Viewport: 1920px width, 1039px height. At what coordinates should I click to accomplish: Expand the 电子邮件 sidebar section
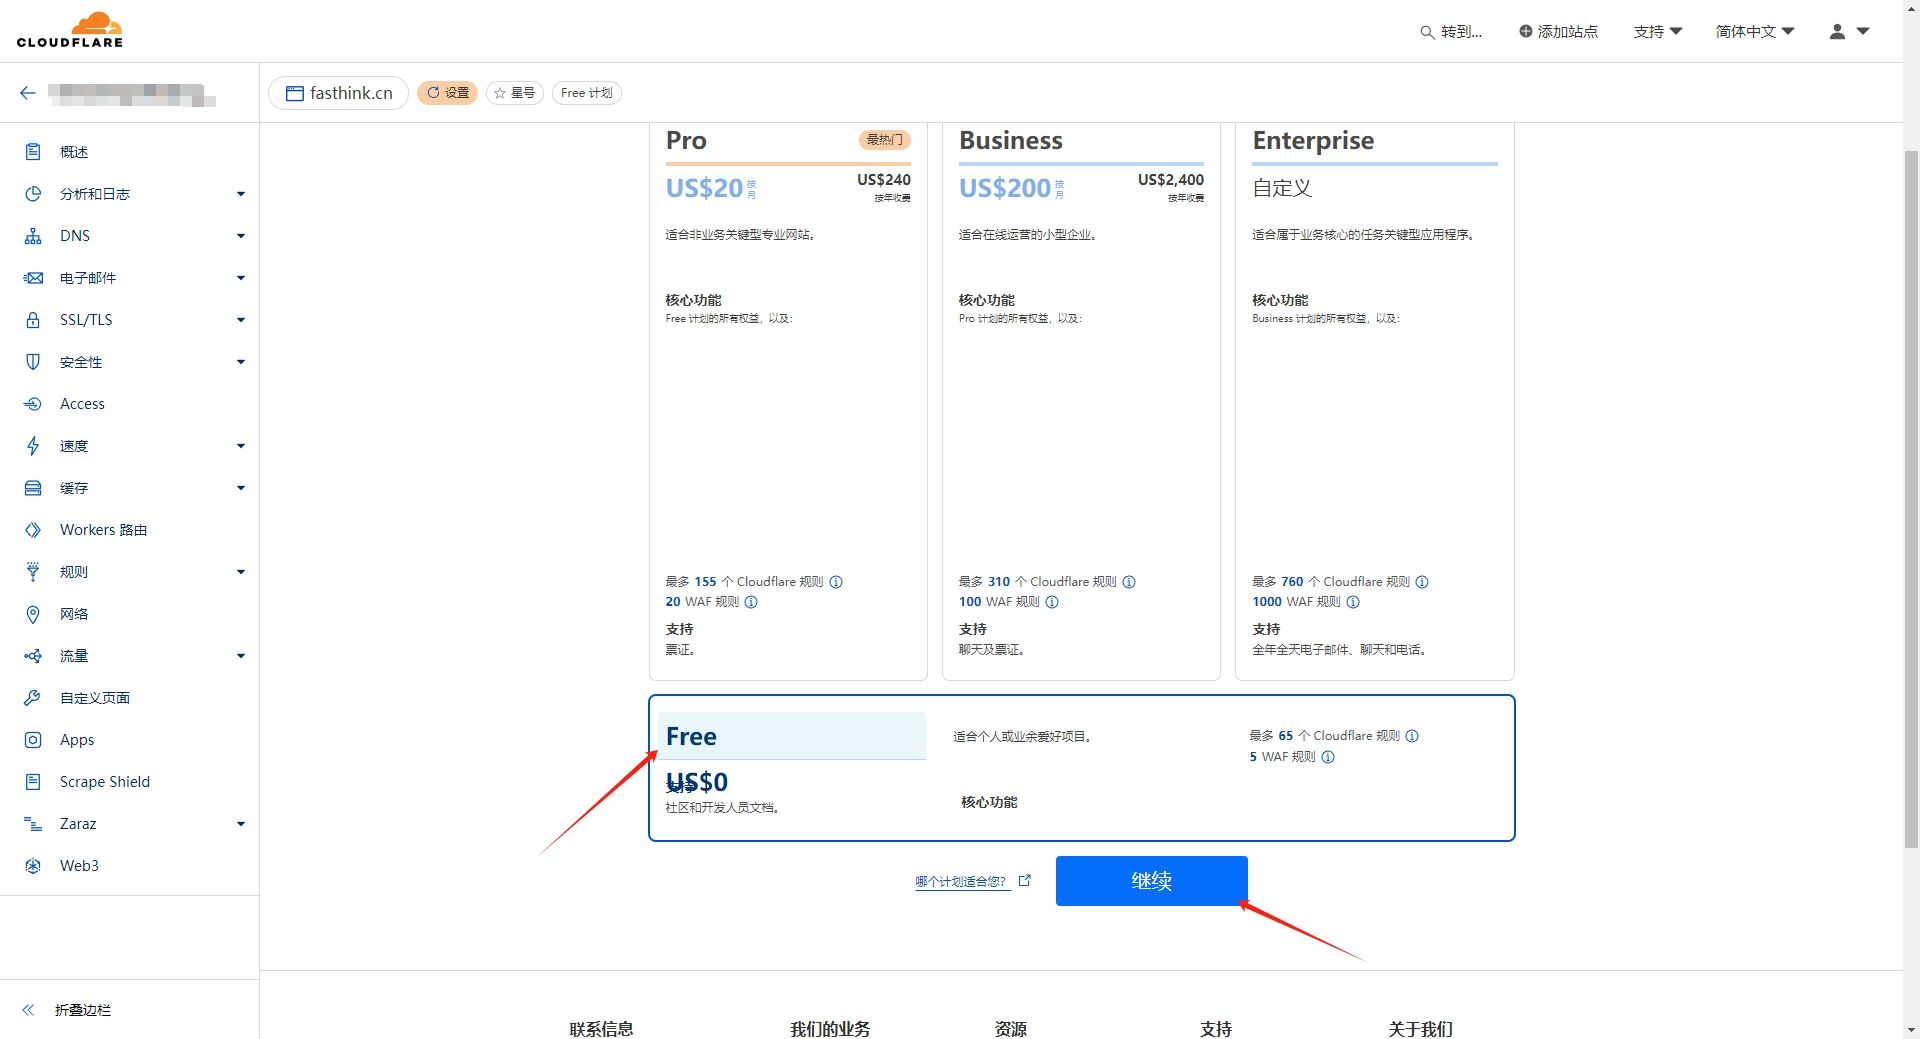(241, 278)
